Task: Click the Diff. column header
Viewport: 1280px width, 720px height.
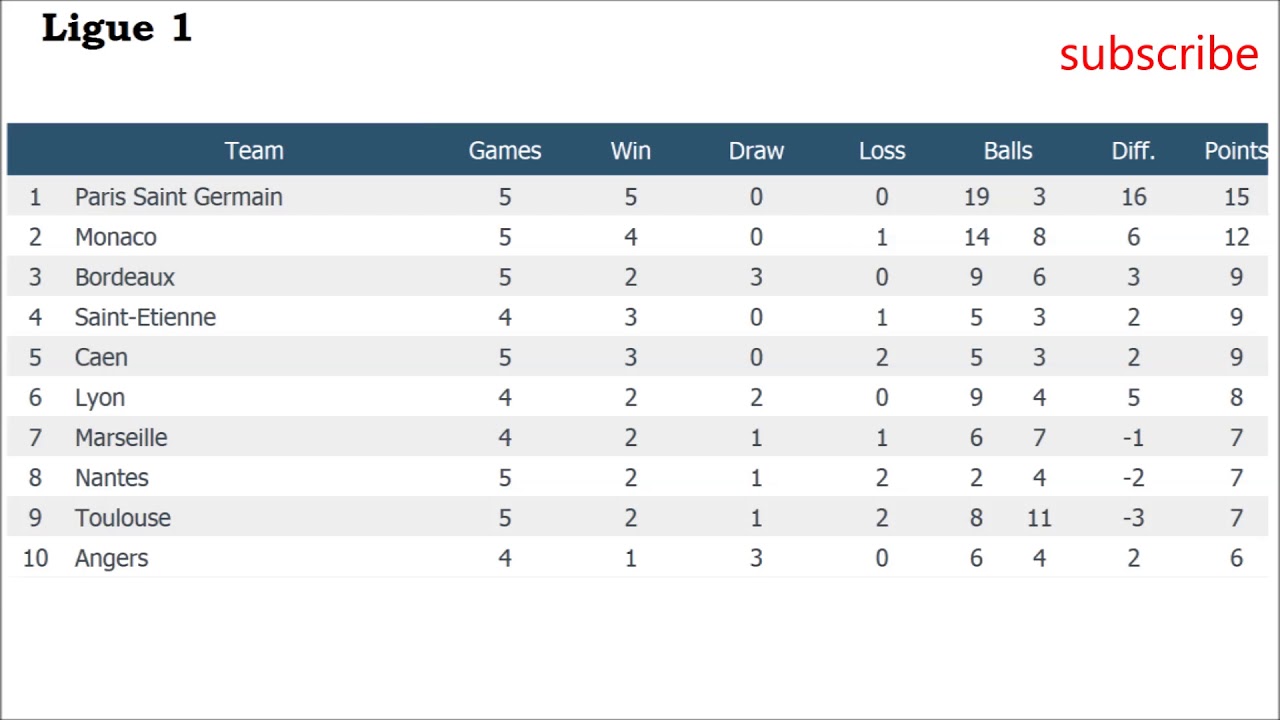Action: pos(1133,151)
